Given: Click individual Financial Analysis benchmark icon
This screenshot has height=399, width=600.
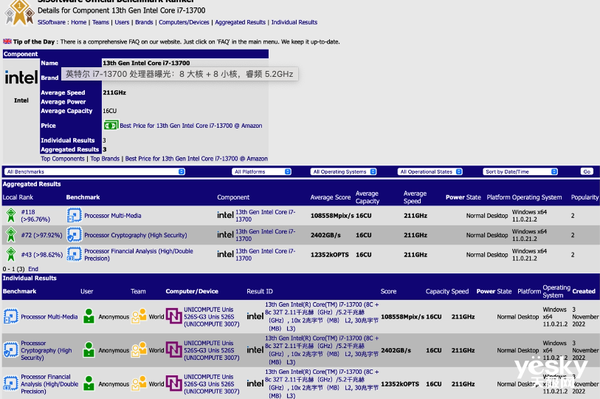Looking at the screenshot, I should (x=11, y=384).
